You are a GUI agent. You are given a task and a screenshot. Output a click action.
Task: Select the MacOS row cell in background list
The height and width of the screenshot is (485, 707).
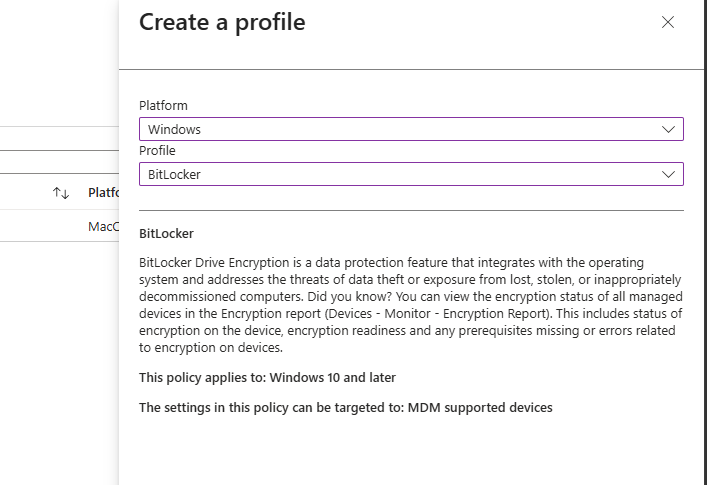tap(104, 226)
